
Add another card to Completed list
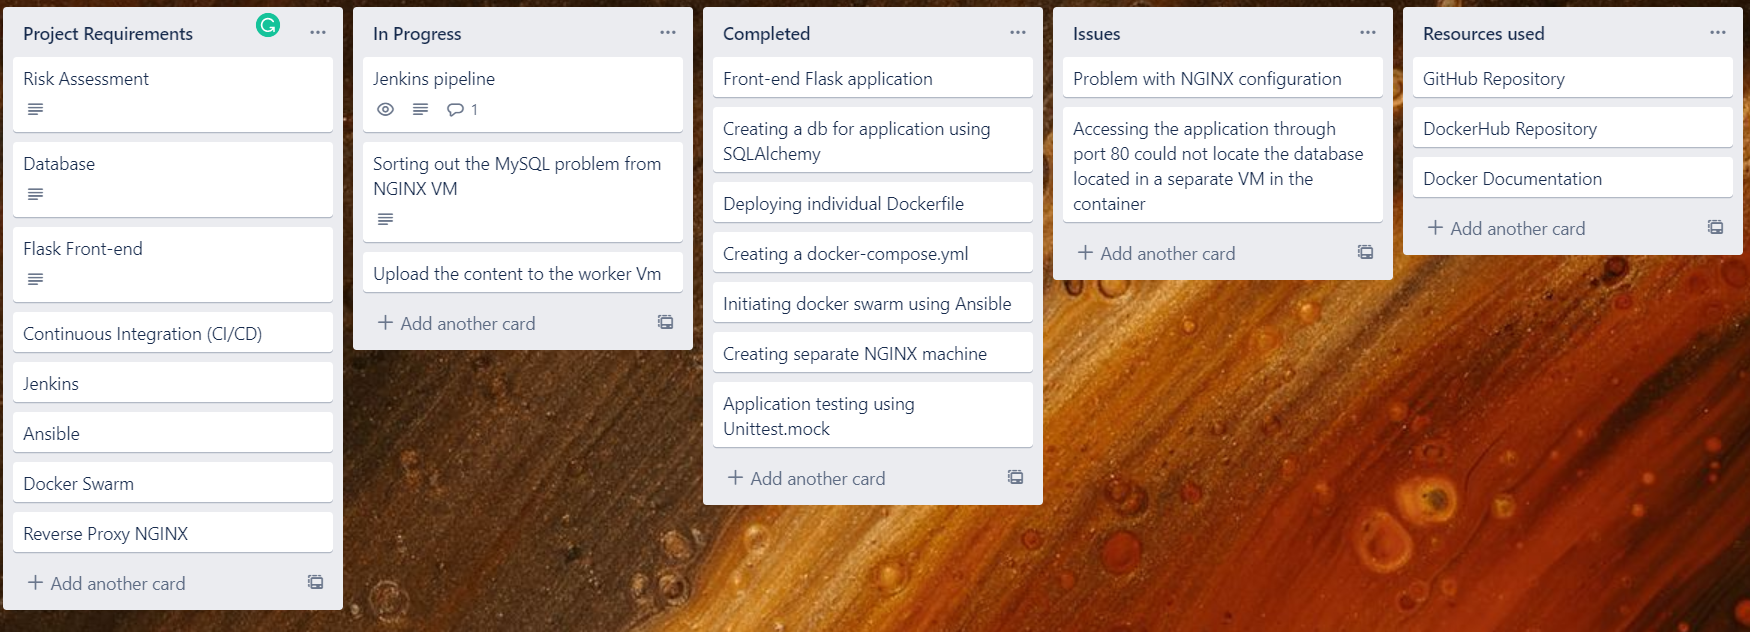coord(806,478)
